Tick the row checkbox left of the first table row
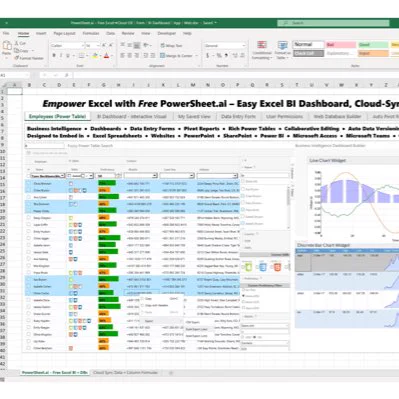399x399 pixels. [x=29, y=183]
